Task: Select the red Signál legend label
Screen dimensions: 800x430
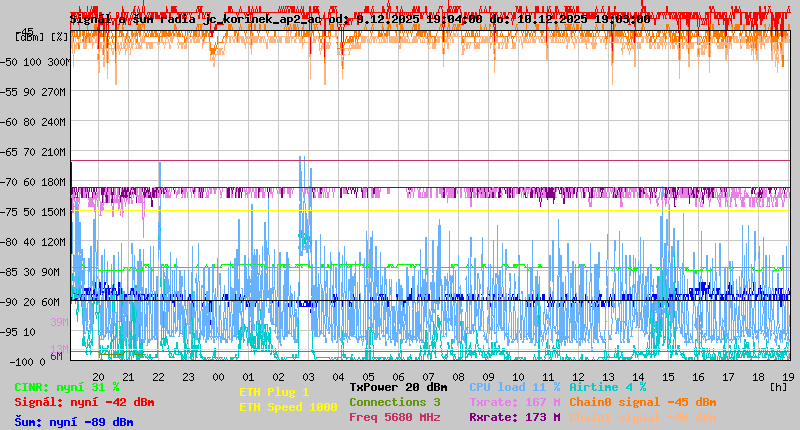Action: pyautogui.click(x=84, y=402)
